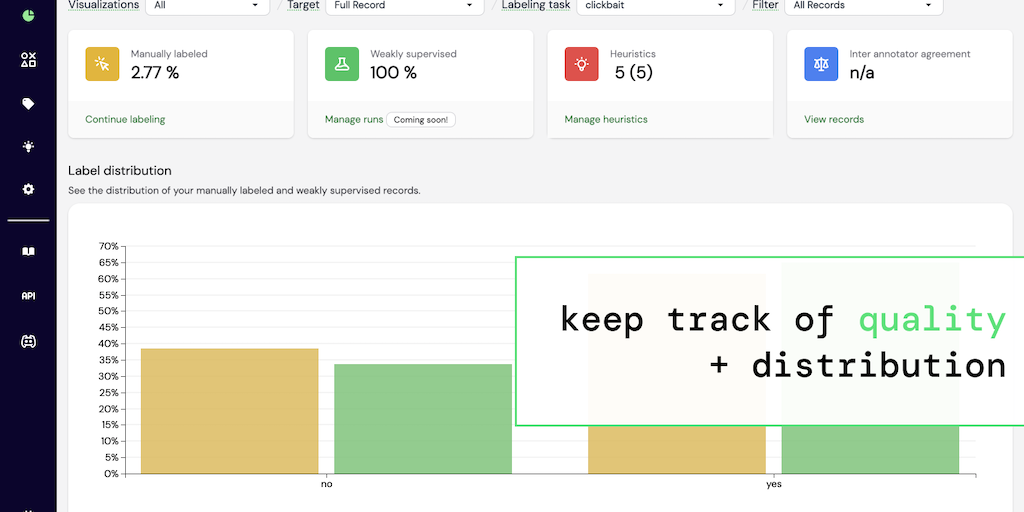
Task: Open the tag labeling icon in sidebar
Action: [28, 104]
